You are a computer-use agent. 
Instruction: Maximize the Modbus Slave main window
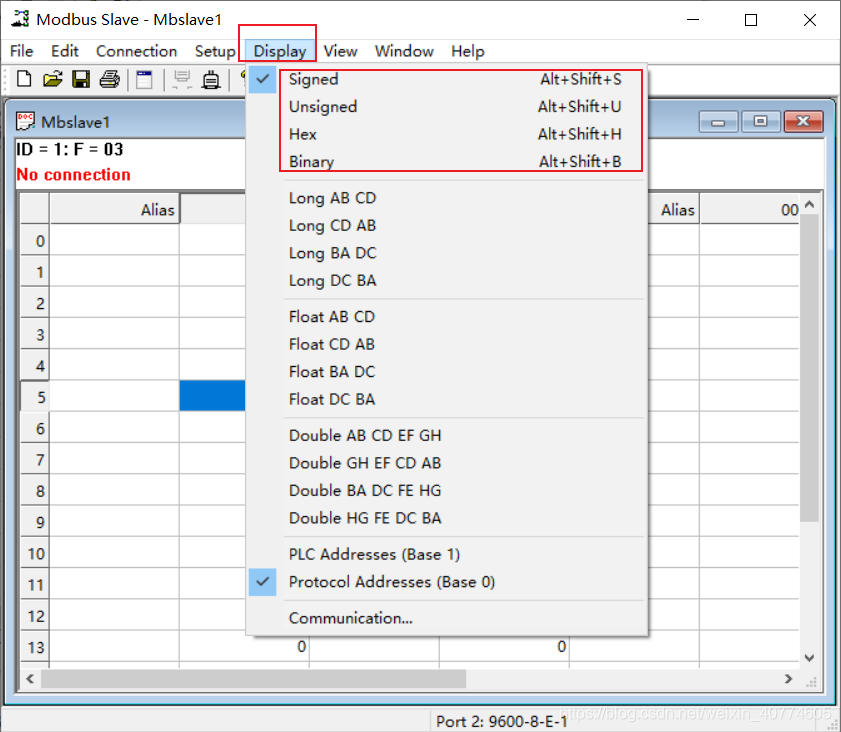(751, 20)
